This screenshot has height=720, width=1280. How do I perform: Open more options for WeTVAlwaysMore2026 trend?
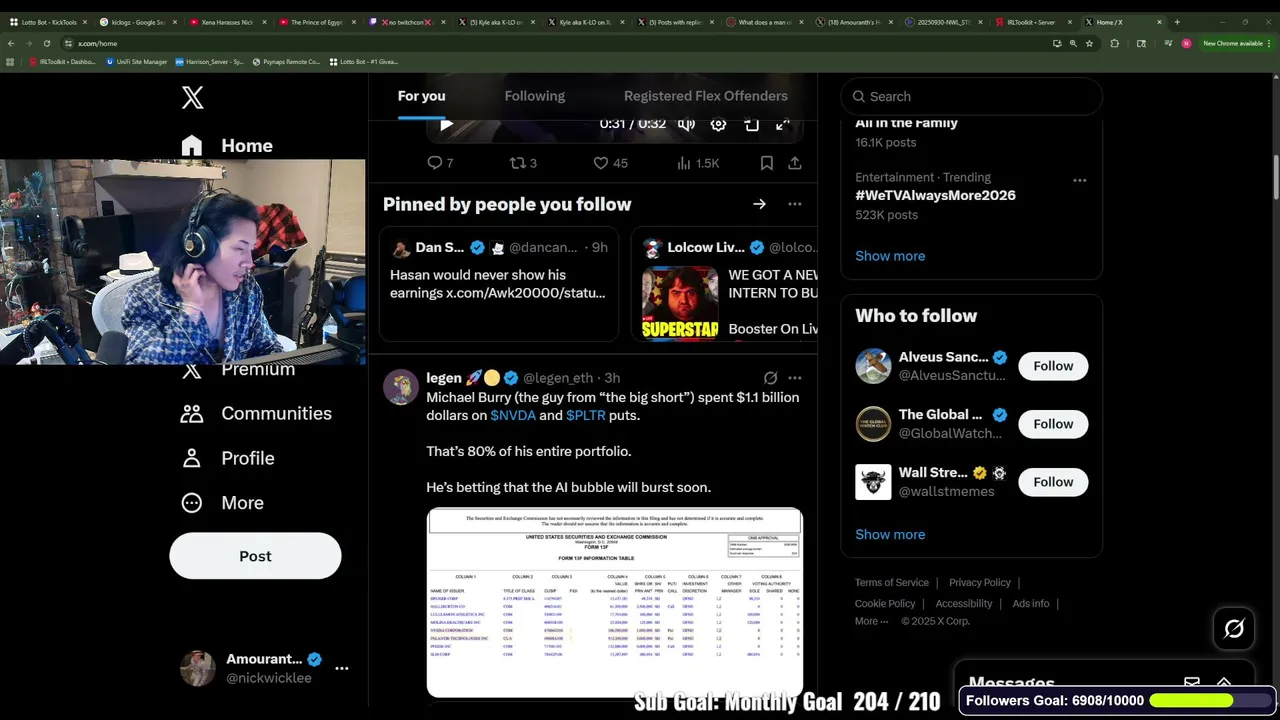pyautogui.click(x=1079, y=180)
